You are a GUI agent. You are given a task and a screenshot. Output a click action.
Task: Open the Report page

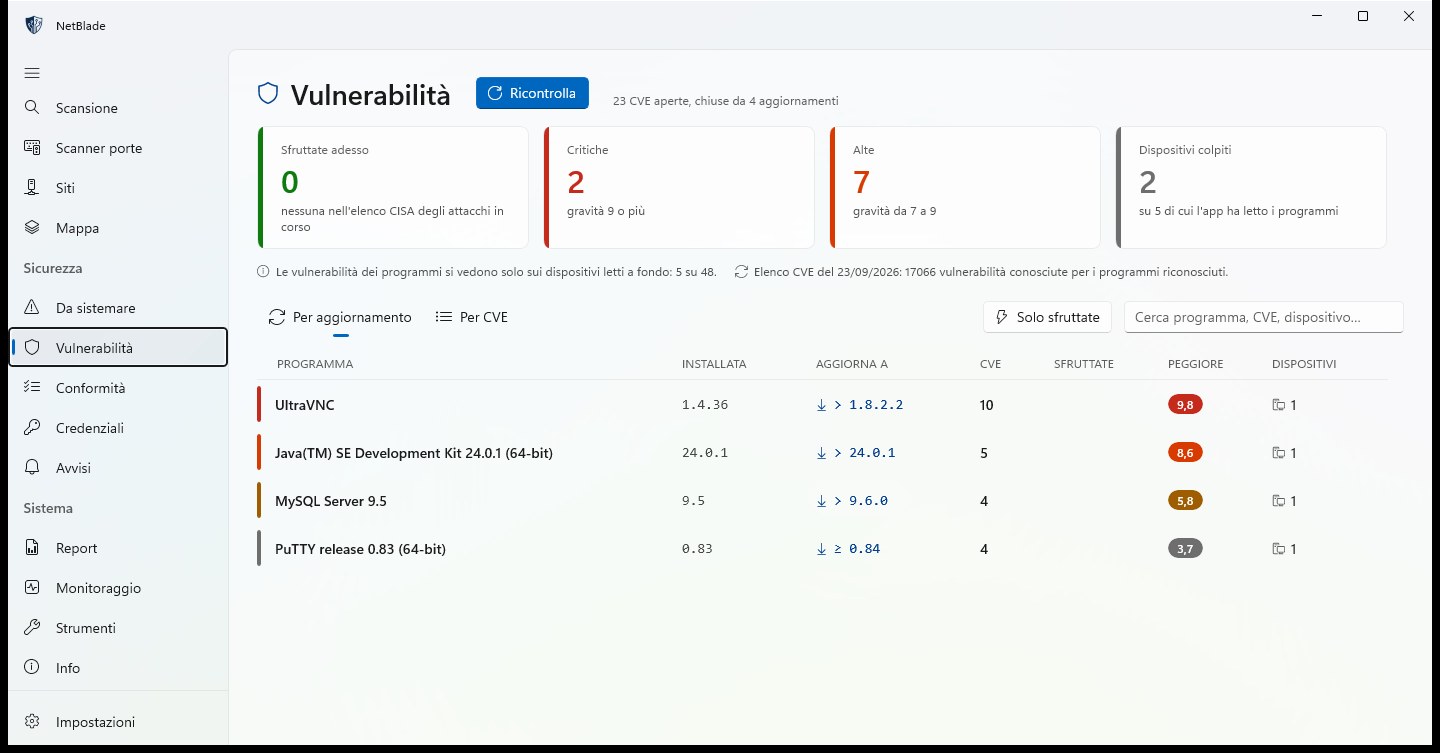point(118,548)
